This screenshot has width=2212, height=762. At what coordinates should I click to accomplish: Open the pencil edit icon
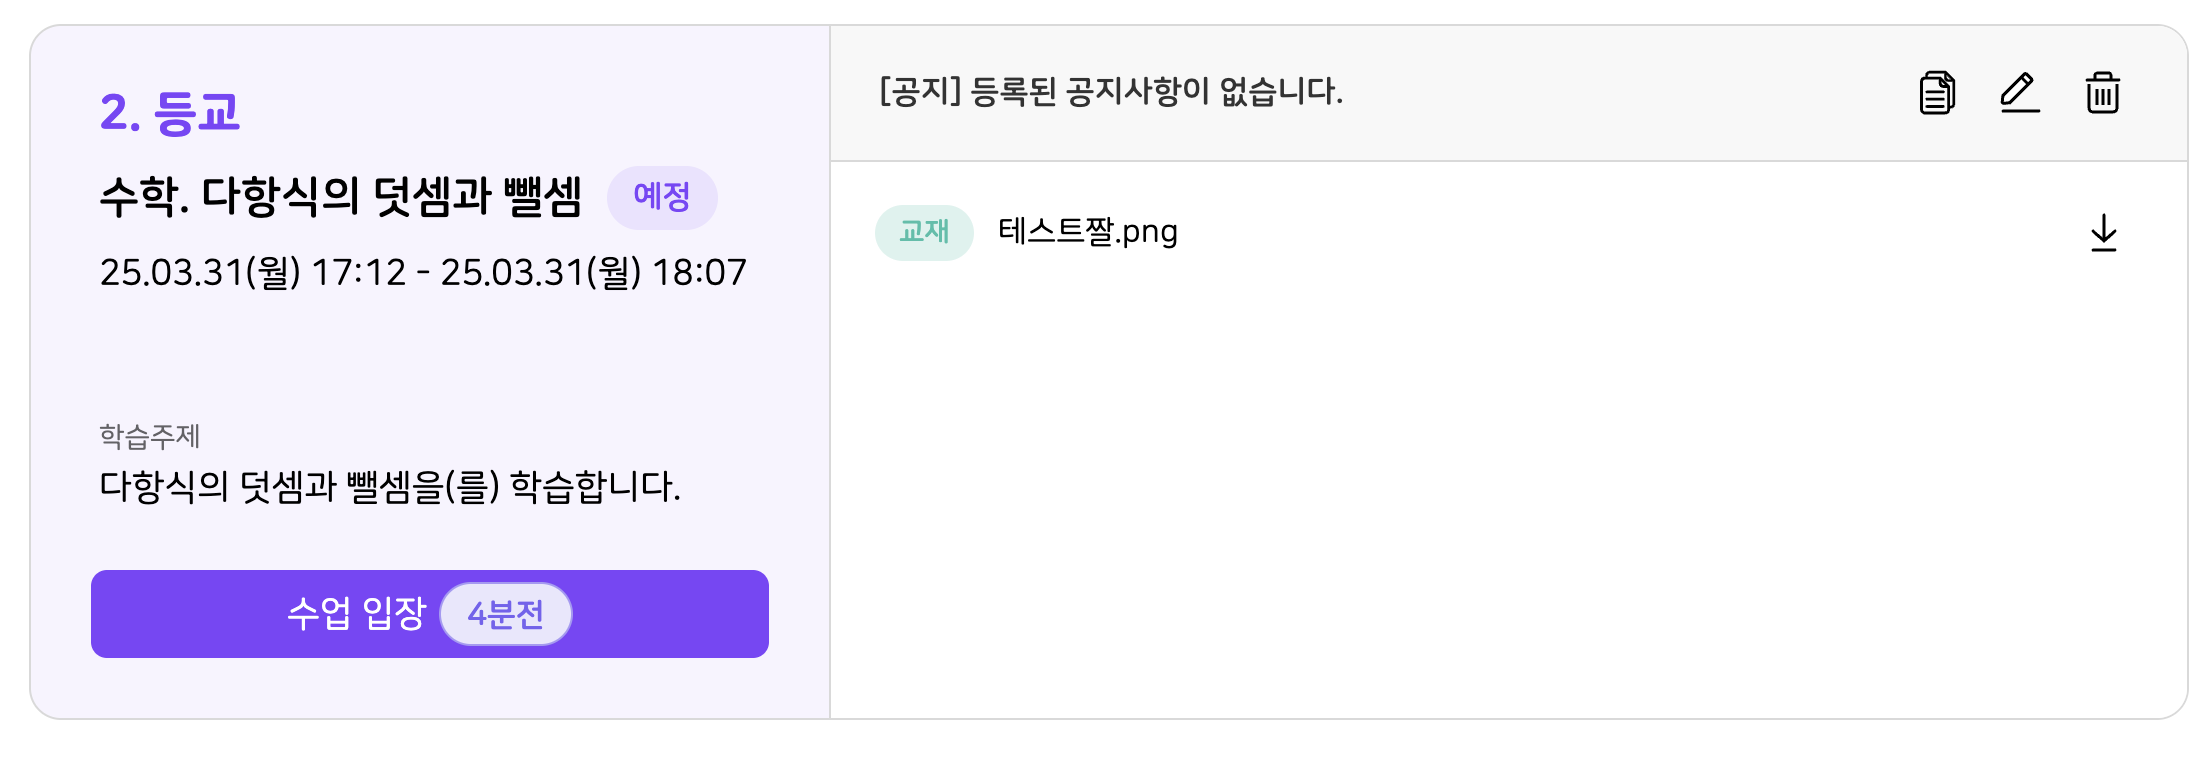pos(2019,93)
